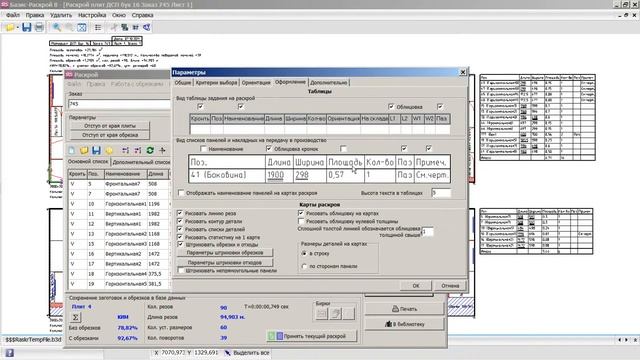This screenshot has width=640, height=360.
Task: Switch to the Общие tab in Параметры
Action: coord(183,83)
